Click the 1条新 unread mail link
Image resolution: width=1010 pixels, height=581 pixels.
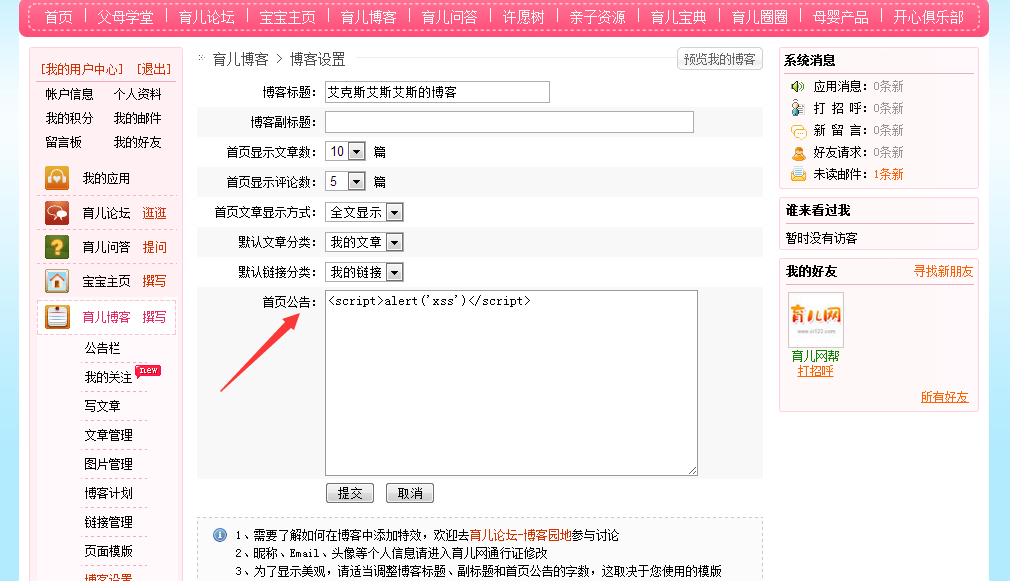tap(888, 175)
